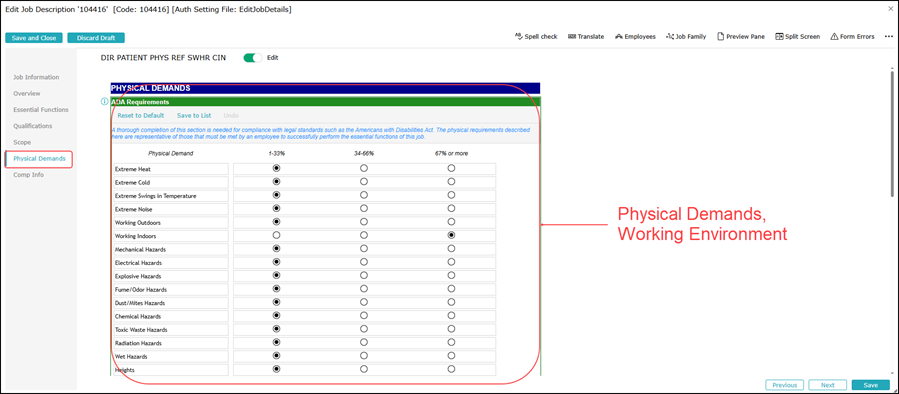Open Comp Info section

pos(29,175)
